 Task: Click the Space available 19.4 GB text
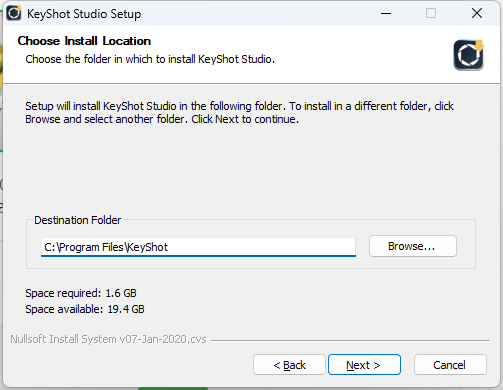(x=85, y=309)
